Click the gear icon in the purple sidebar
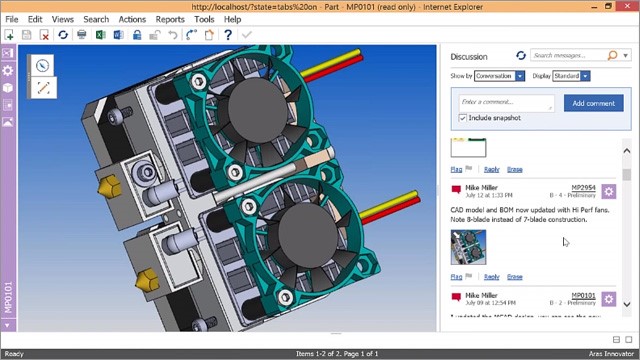 (8, 71)
